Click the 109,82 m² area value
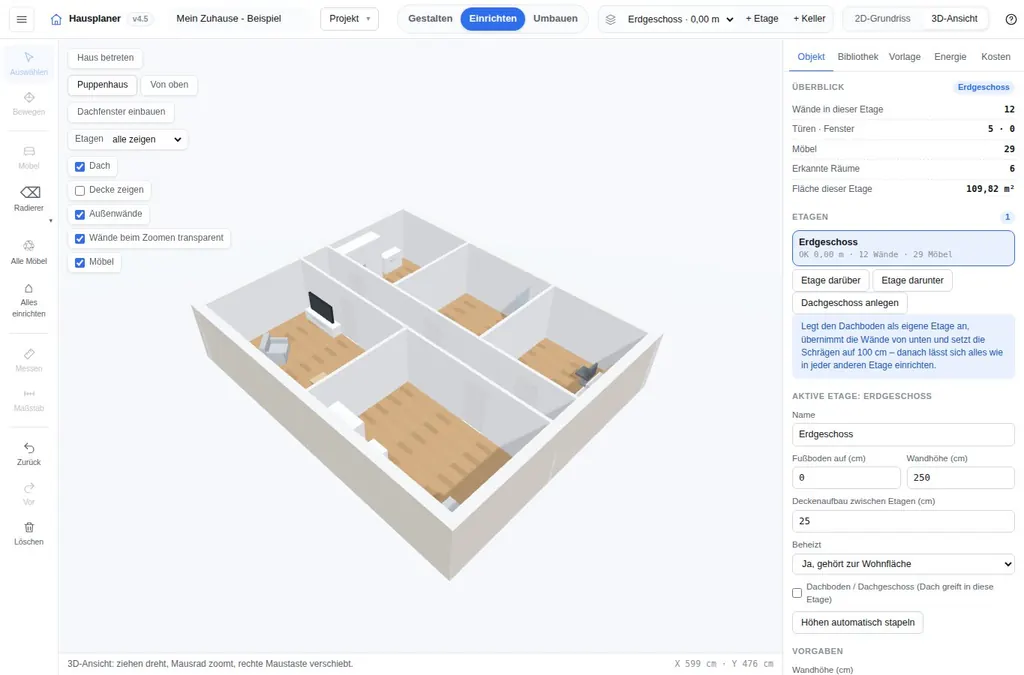Viewport: 1024px width, 675px height. [990, 189]
